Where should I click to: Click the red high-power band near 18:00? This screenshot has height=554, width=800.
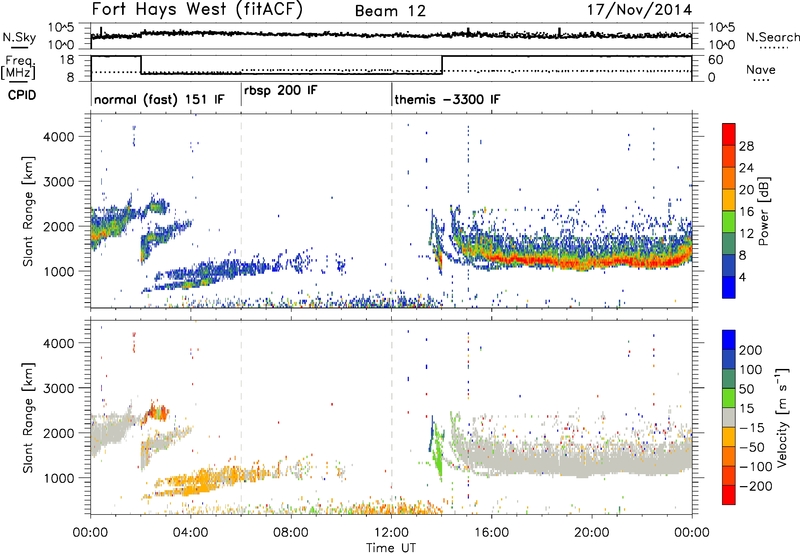point(542,260)
